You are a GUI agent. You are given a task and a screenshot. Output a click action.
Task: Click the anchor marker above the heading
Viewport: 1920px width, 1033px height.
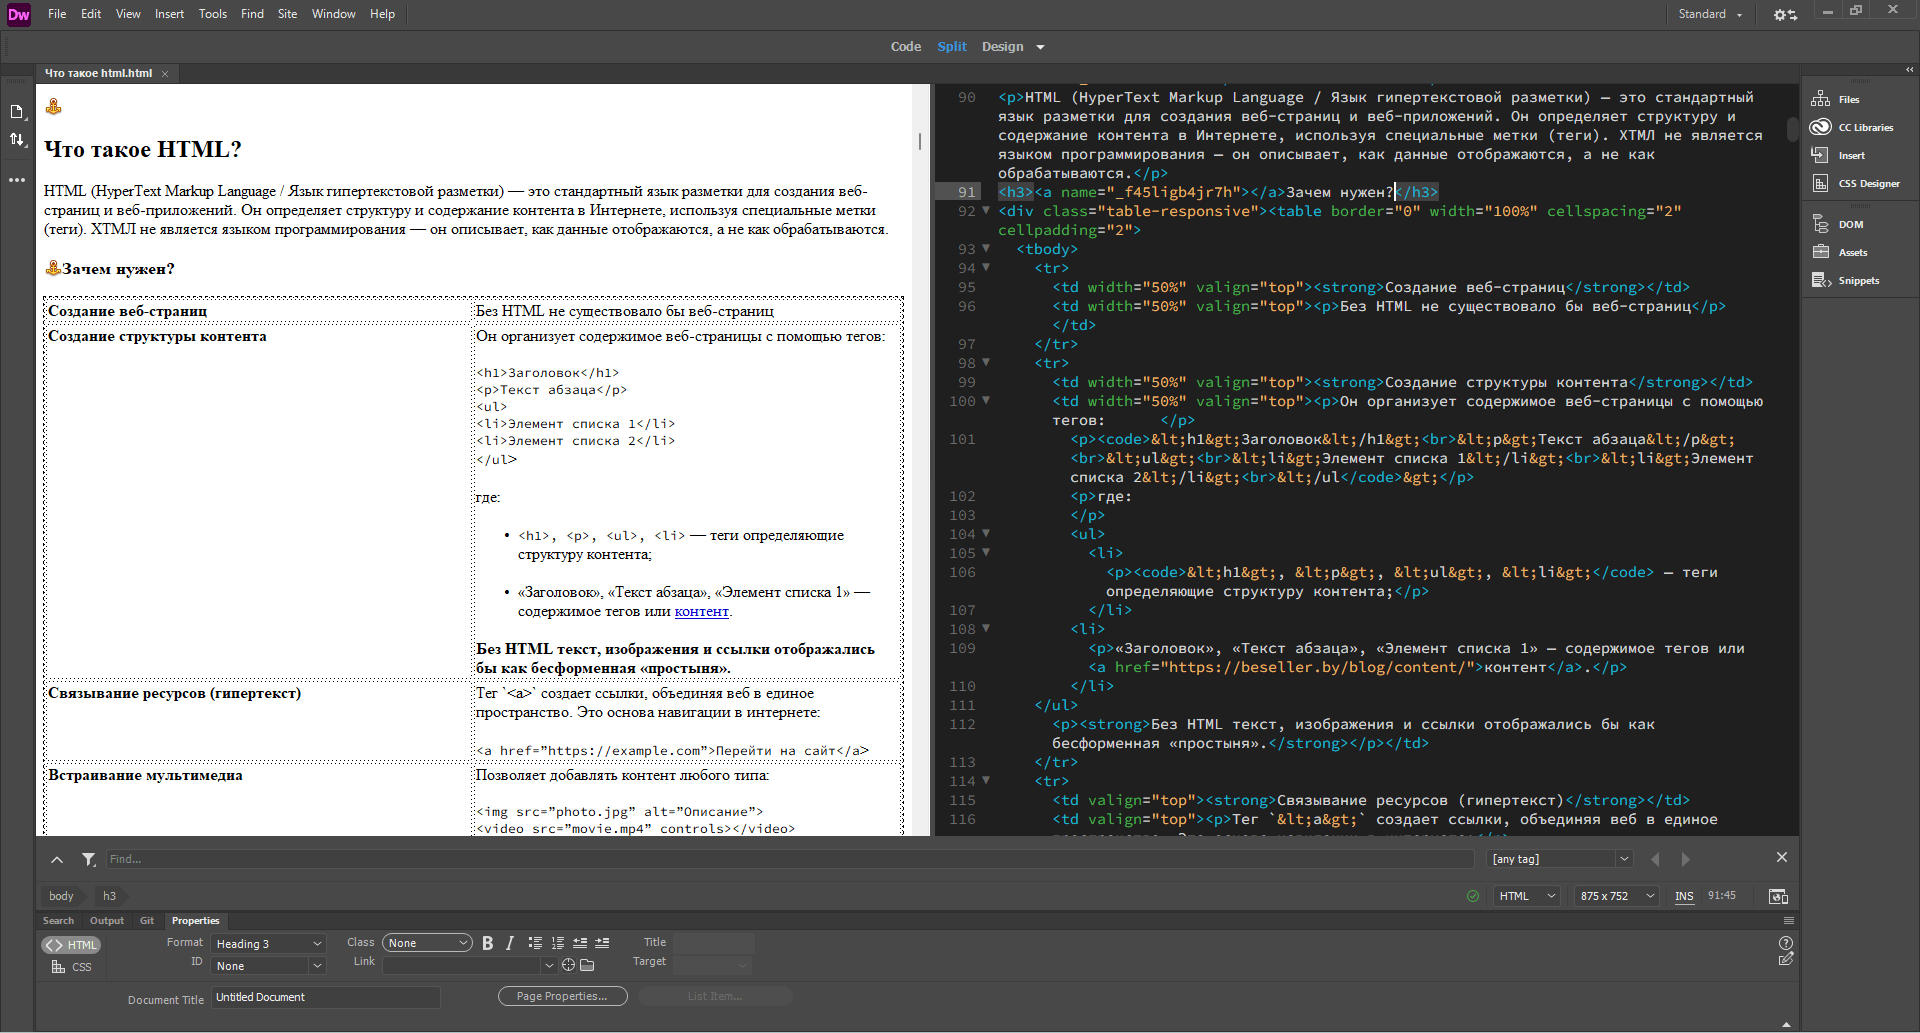(x=54, y=106)
